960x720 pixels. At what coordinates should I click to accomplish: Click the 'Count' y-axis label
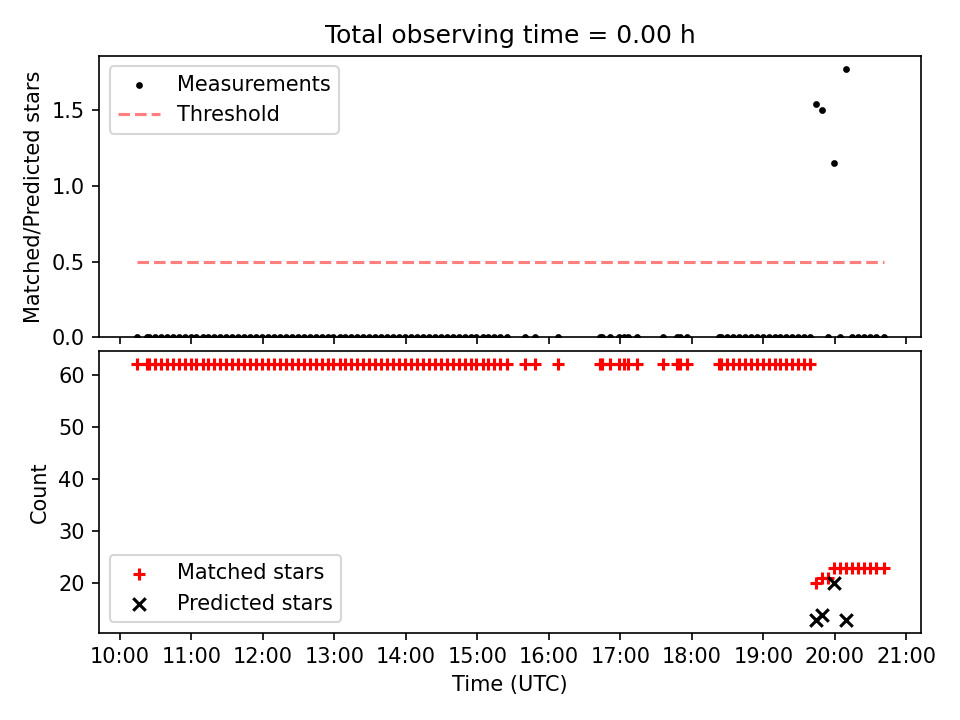(x=38, y=494)
